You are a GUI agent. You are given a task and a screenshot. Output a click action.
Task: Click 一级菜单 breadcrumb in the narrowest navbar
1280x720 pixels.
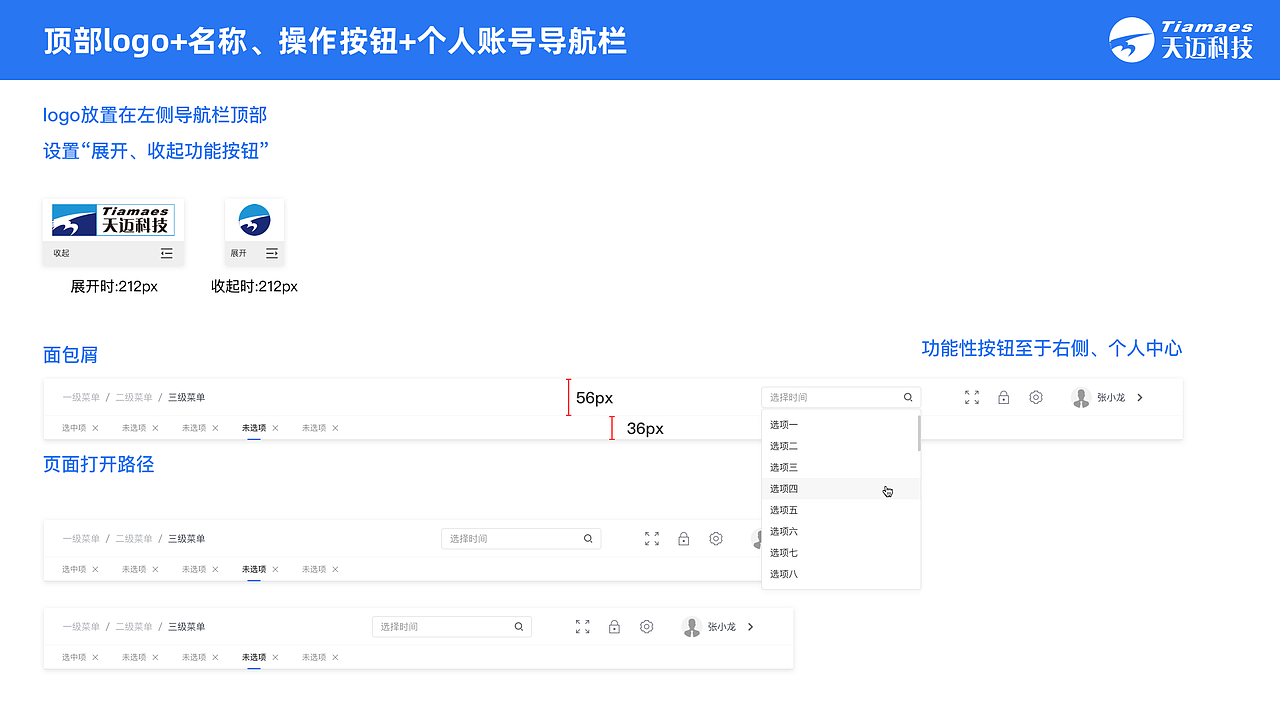(81, 627)
